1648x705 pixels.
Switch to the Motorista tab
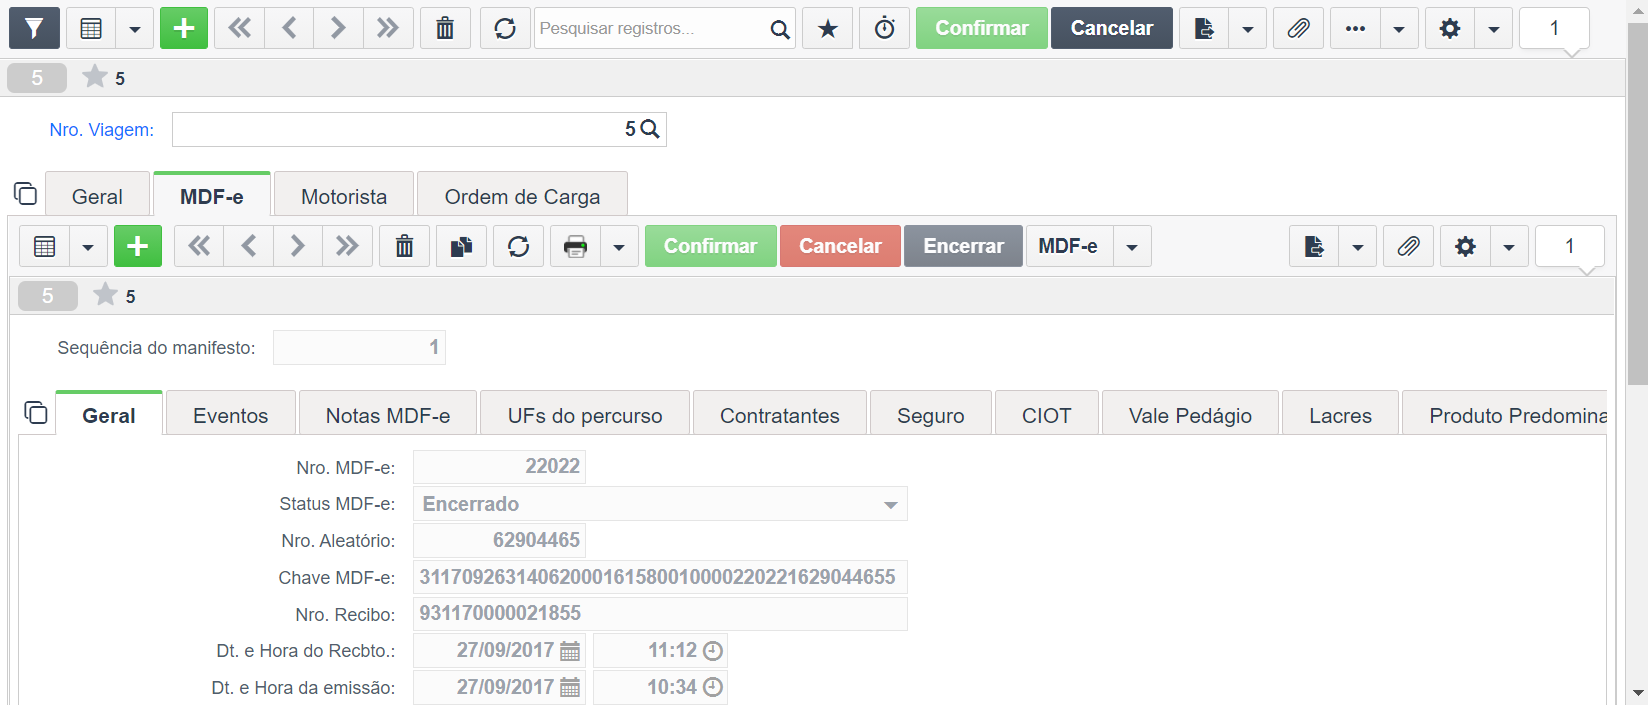point(344,196)
